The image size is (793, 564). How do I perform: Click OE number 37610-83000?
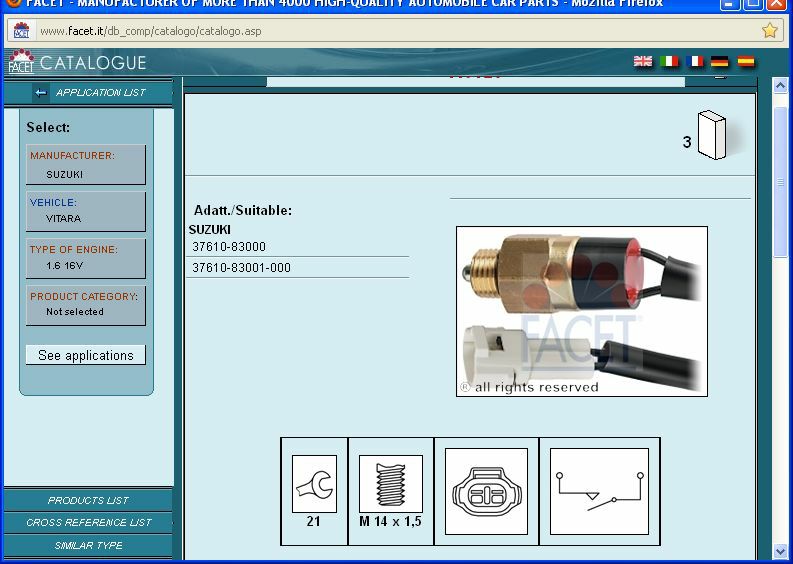point(229,247)
